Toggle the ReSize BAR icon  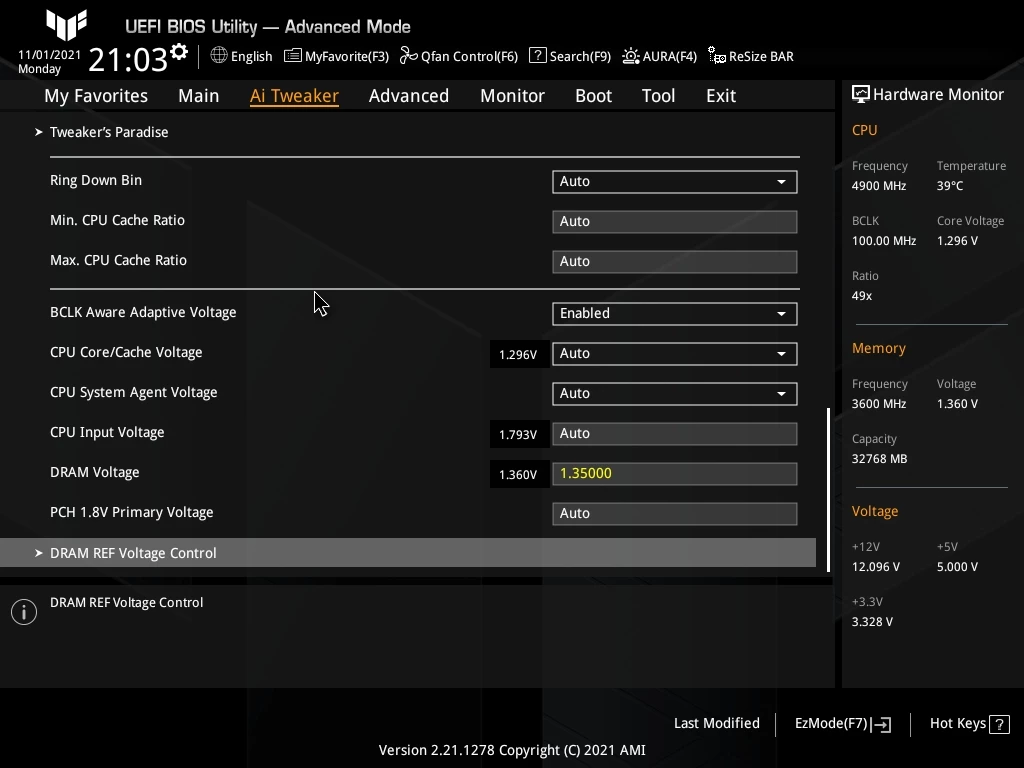click(716, 56)
